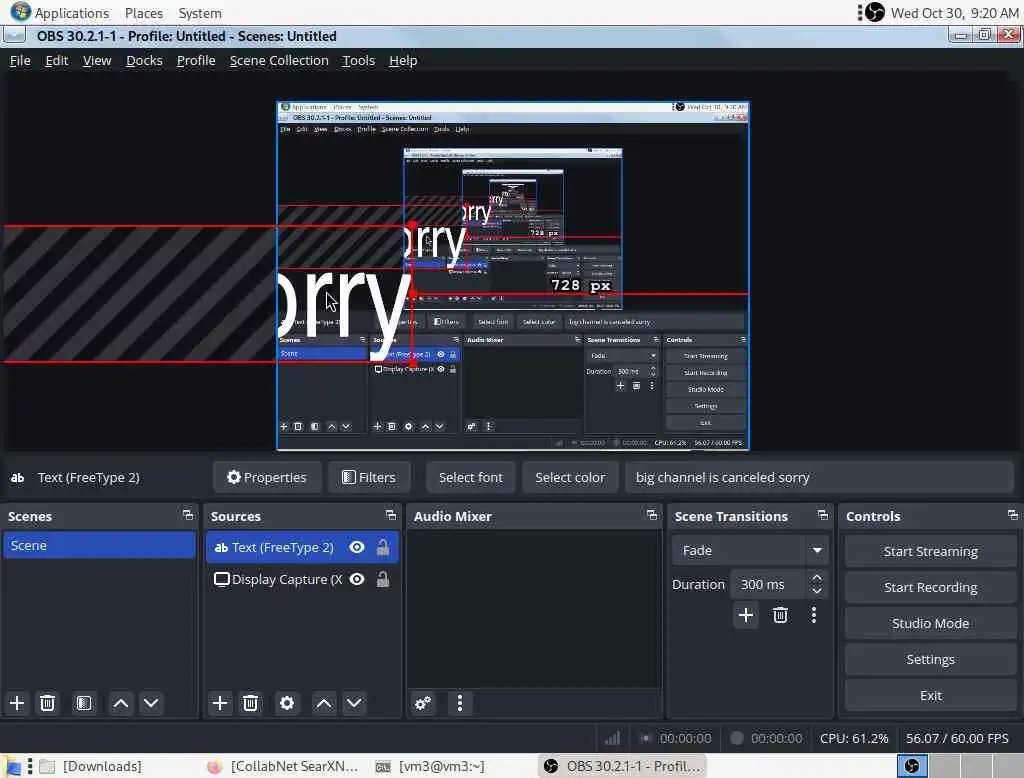The image size is (1024, 778).
Task: Click the OBS tray icon in top panel
Action: tap(875, 12)
